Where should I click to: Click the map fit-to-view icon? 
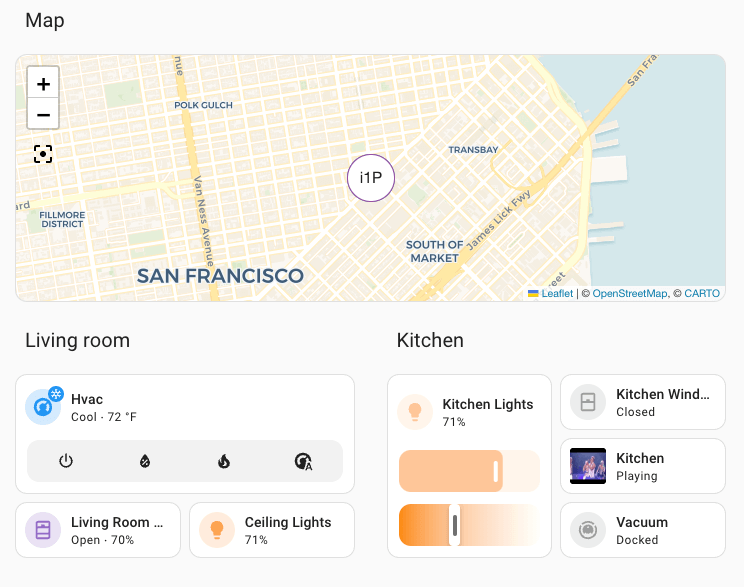43,154
